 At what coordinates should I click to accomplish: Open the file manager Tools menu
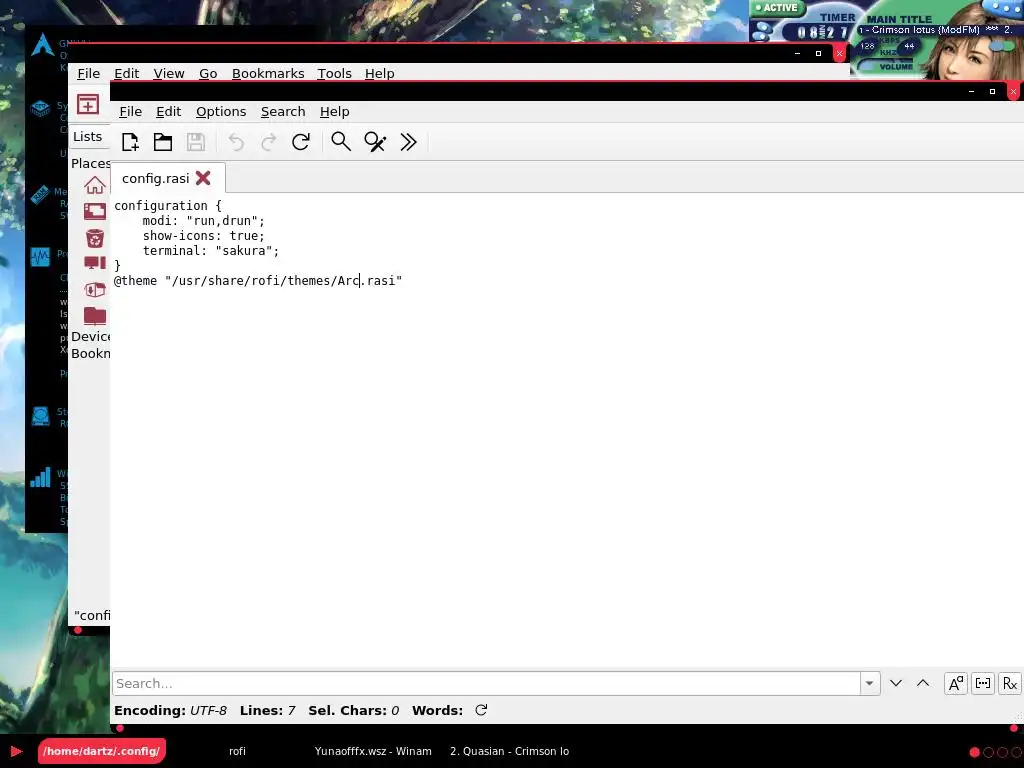pyautogui.click(x=334, y=73)
